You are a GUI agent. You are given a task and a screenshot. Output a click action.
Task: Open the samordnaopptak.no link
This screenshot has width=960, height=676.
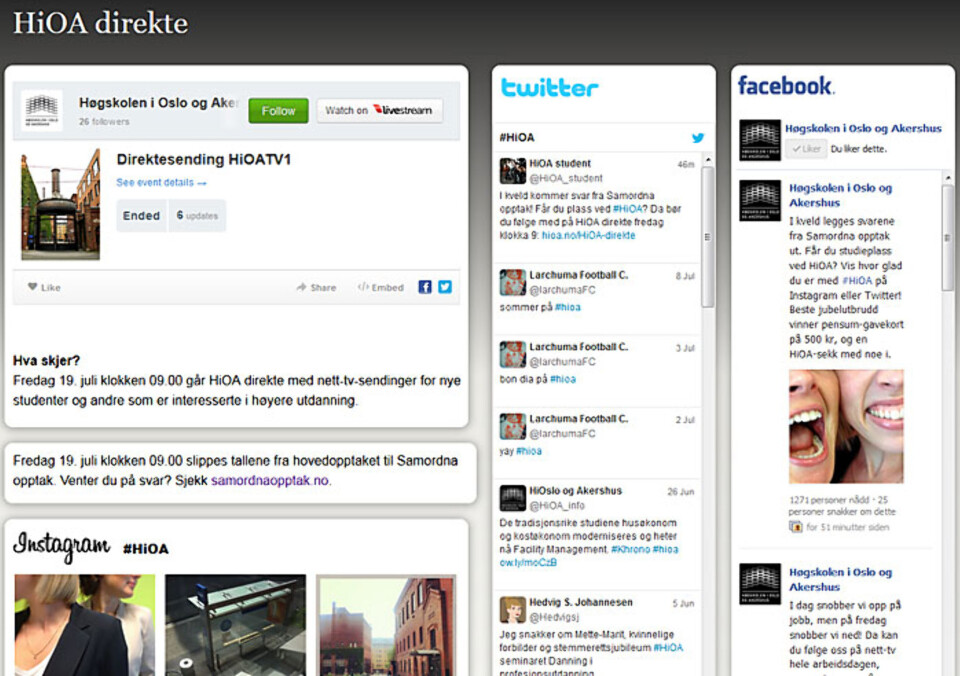(269, 480)
